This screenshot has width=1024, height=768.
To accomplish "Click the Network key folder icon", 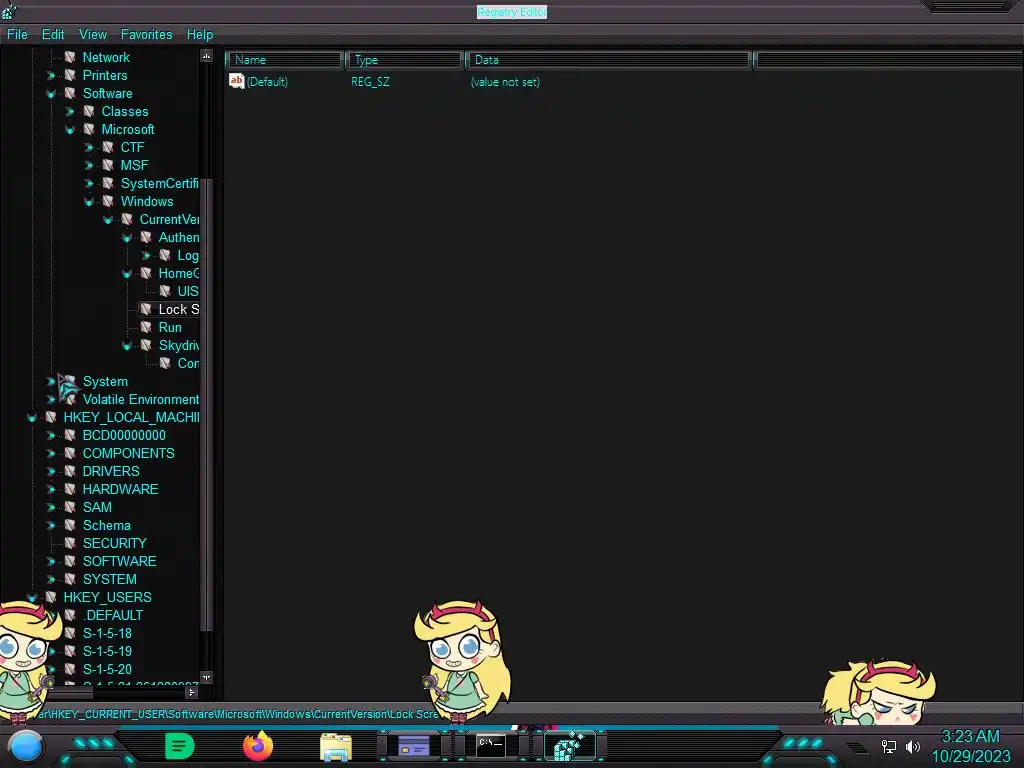I will tap(70, 57).
